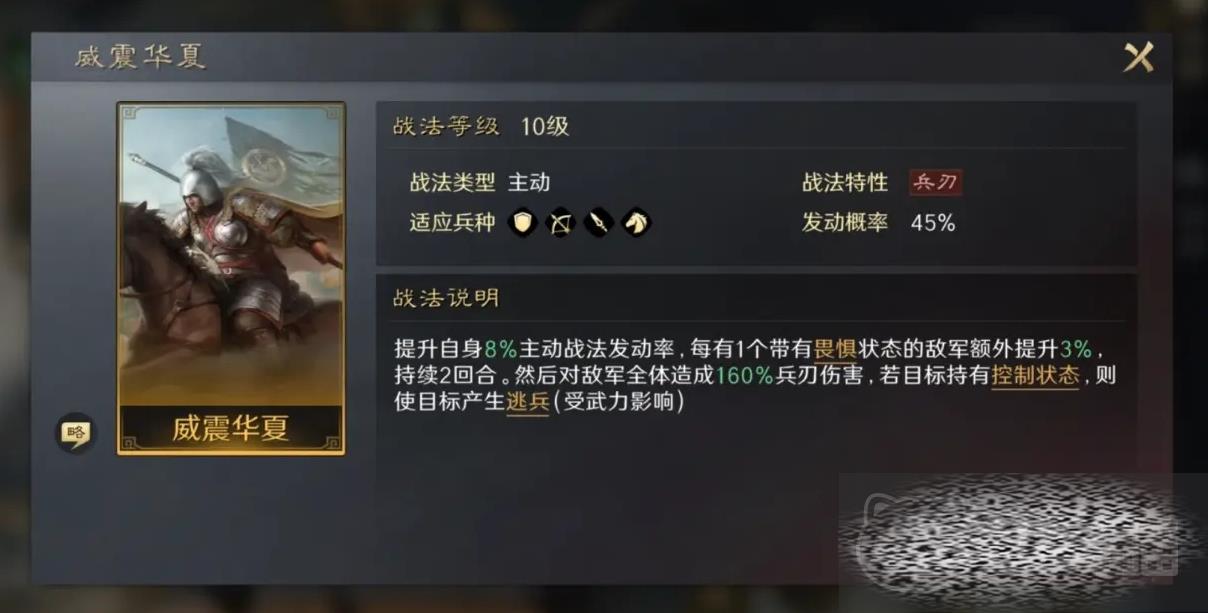This screenshot has height=613, width=1208.
Task: Tap the shield troop type icon
Action: click(x=522, y=222)
